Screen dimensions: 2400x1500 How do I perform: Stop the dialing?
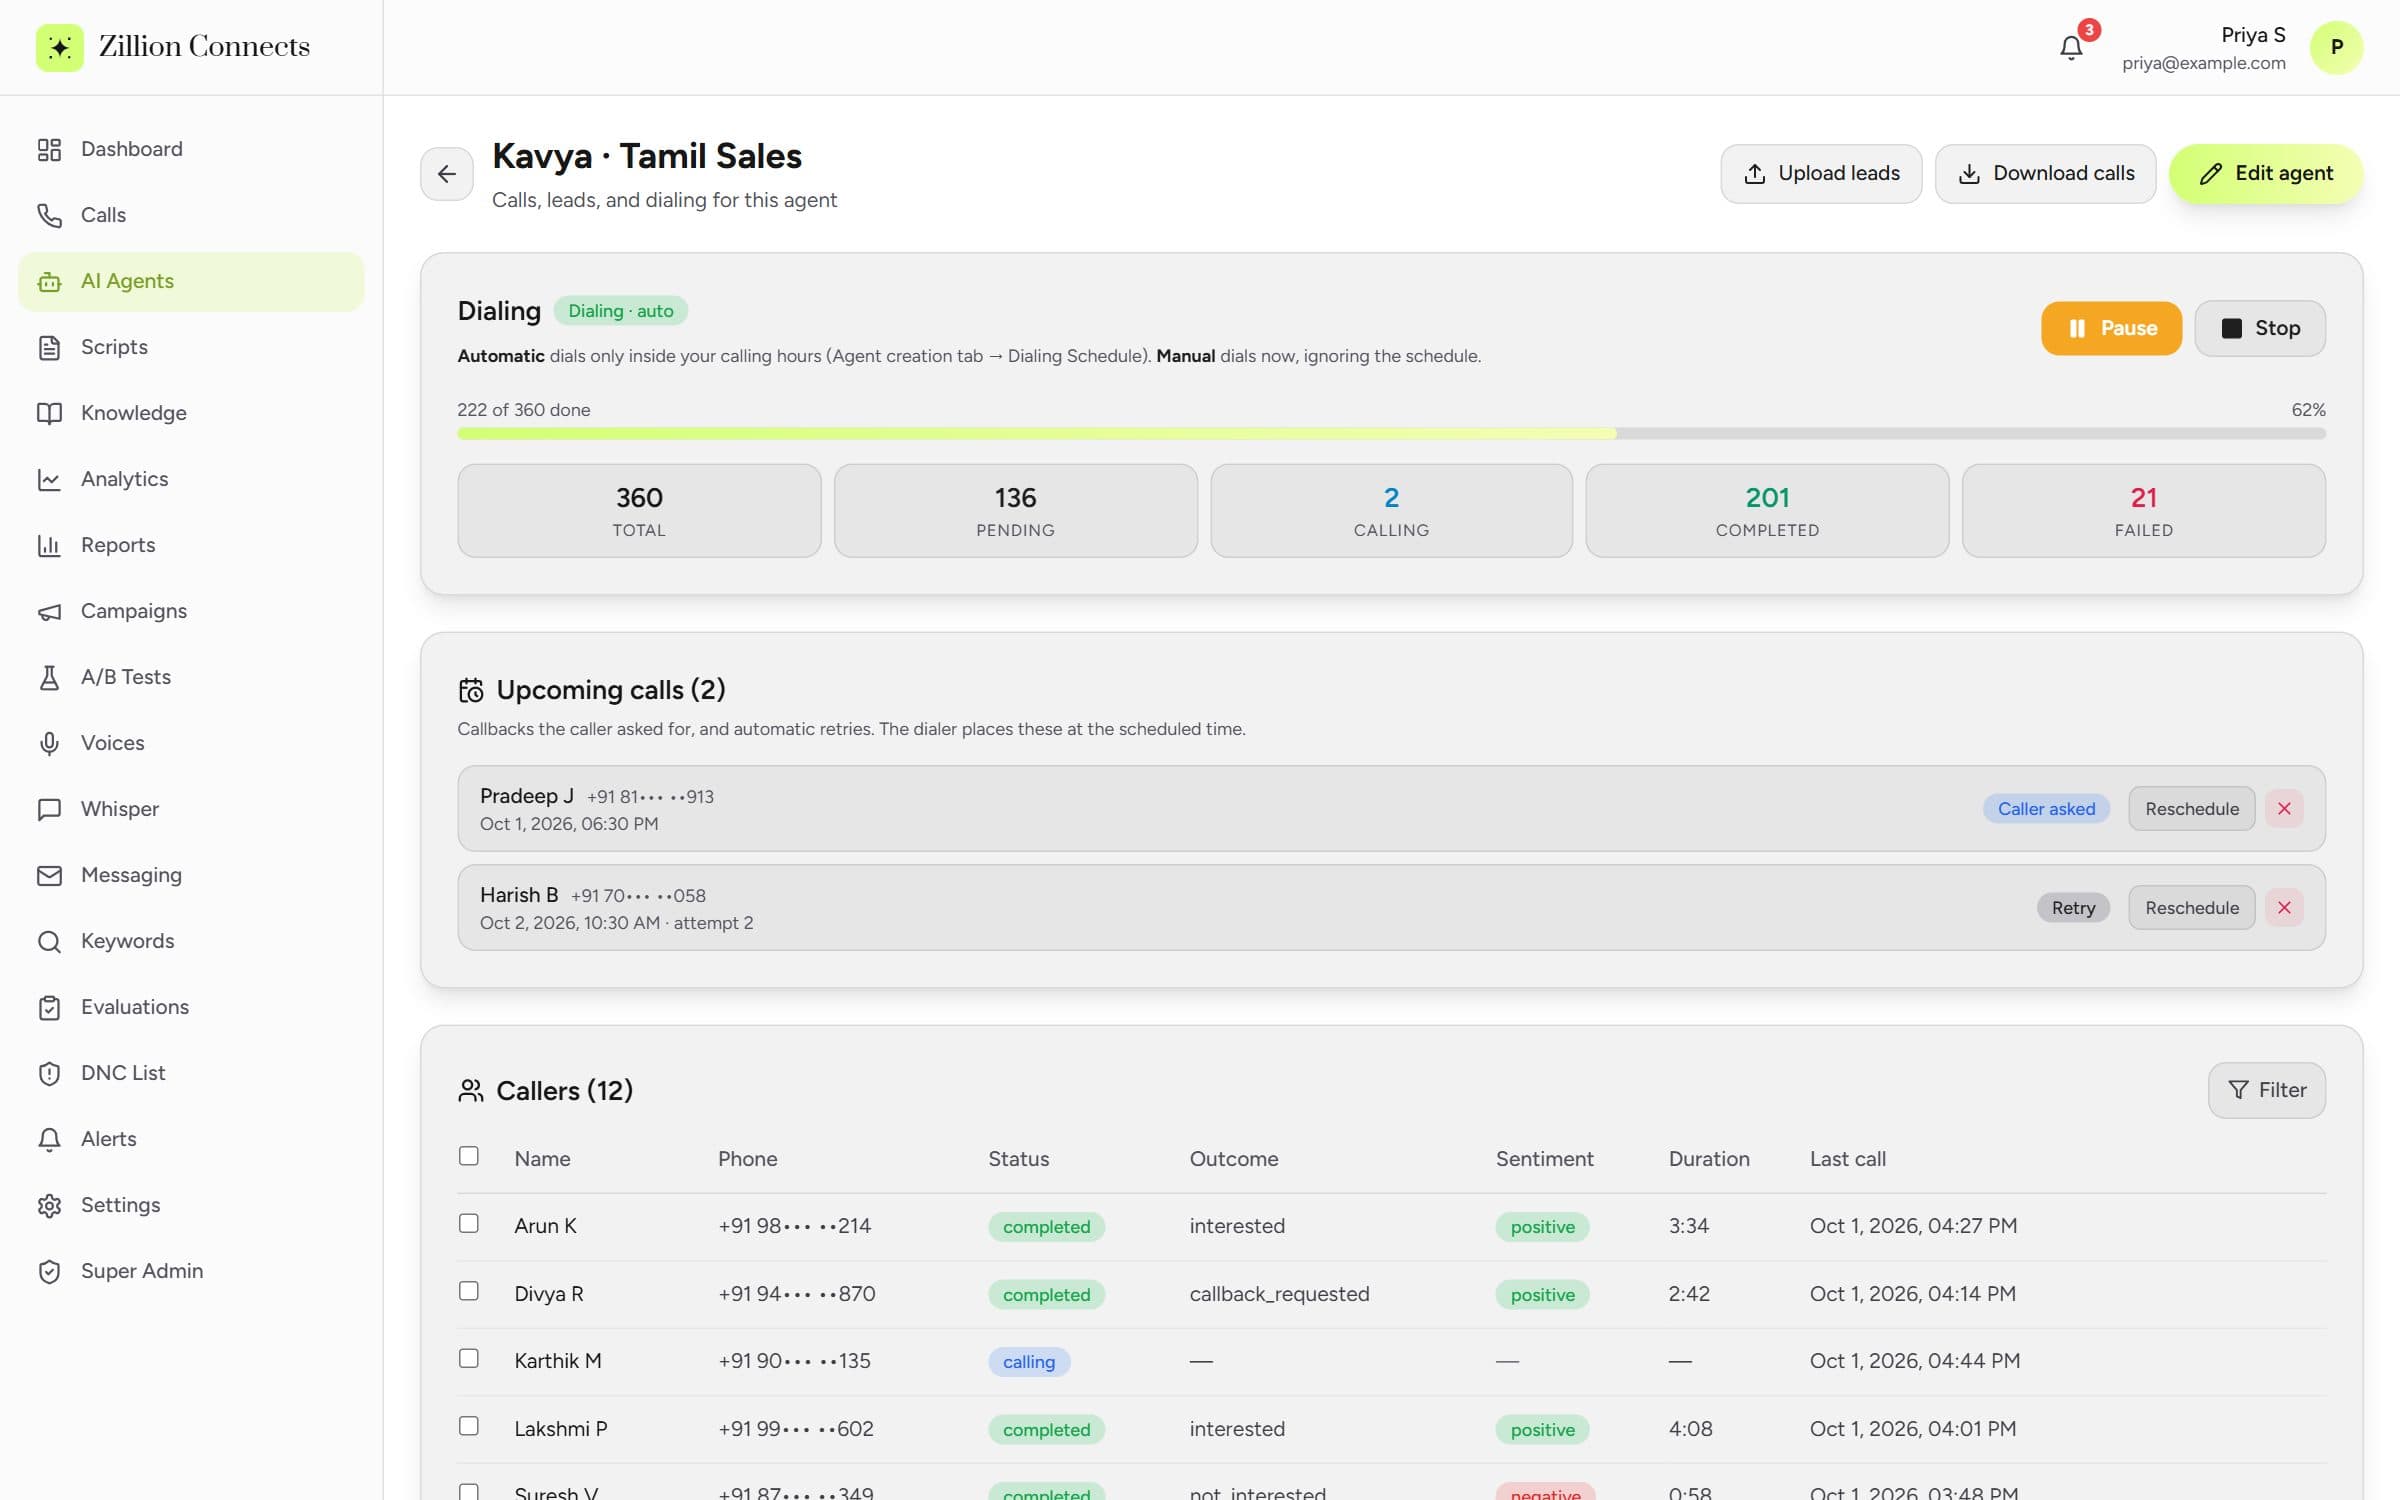click(x=2260, y=328)
